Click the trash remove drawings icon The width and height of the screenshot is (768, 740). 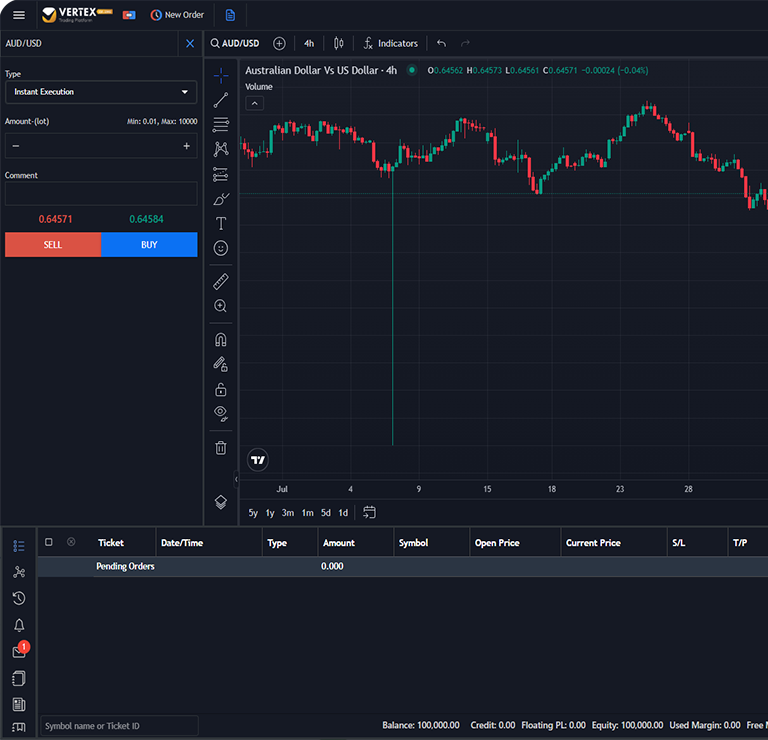221,448
